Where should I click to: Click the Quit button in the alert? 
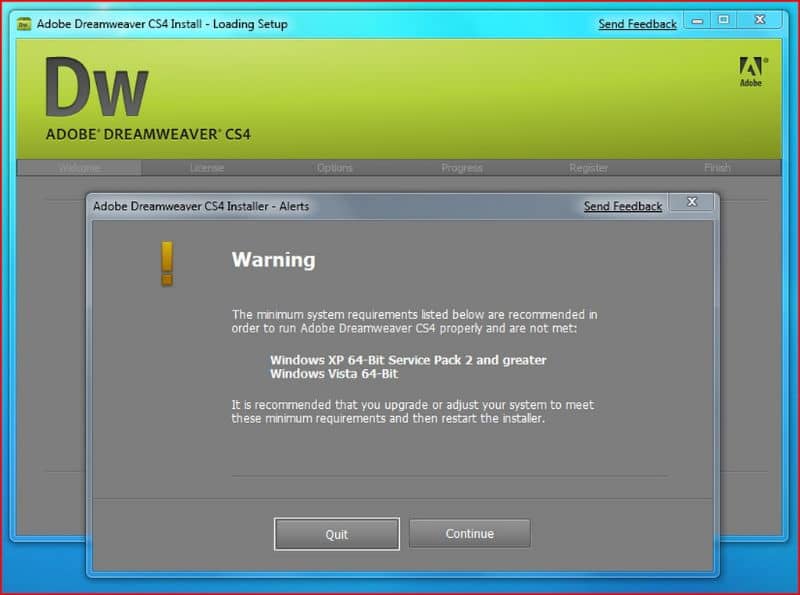click(x=337, y=534)
